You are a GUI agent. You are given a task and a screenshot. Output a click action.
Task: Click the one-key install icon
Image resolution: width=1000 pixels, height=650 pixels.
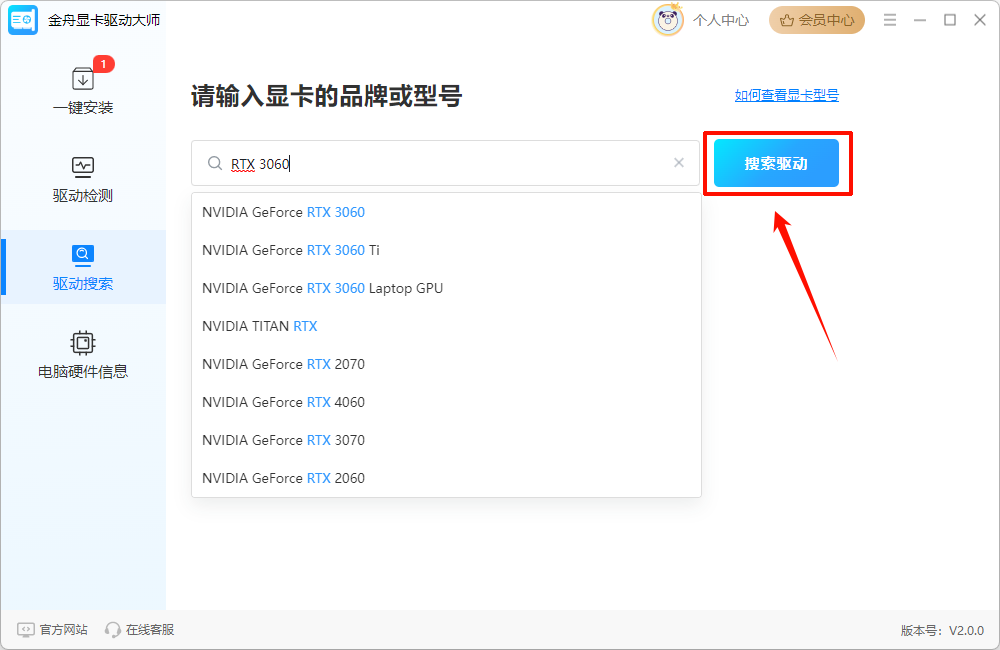point(83,79)
